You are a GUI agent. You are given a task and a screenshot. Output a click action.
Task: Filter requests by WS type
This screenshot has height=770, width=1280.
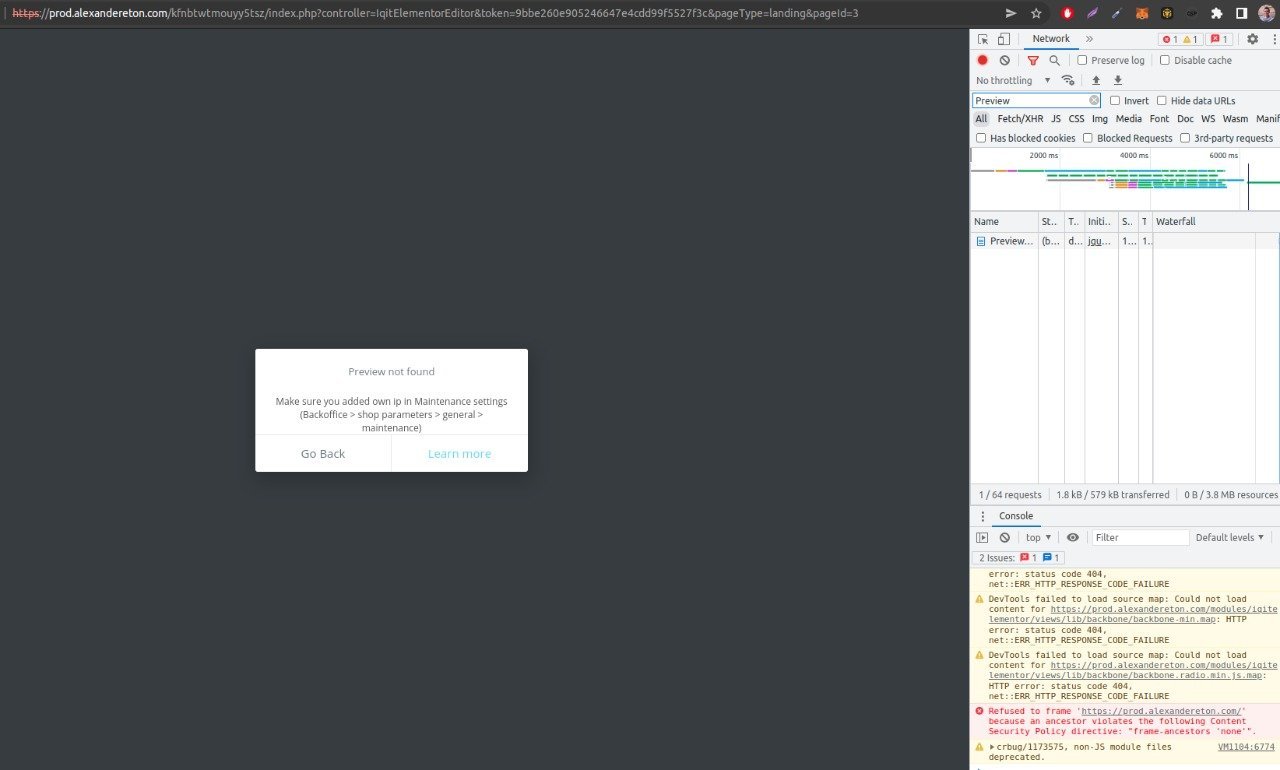(1208, 119)
